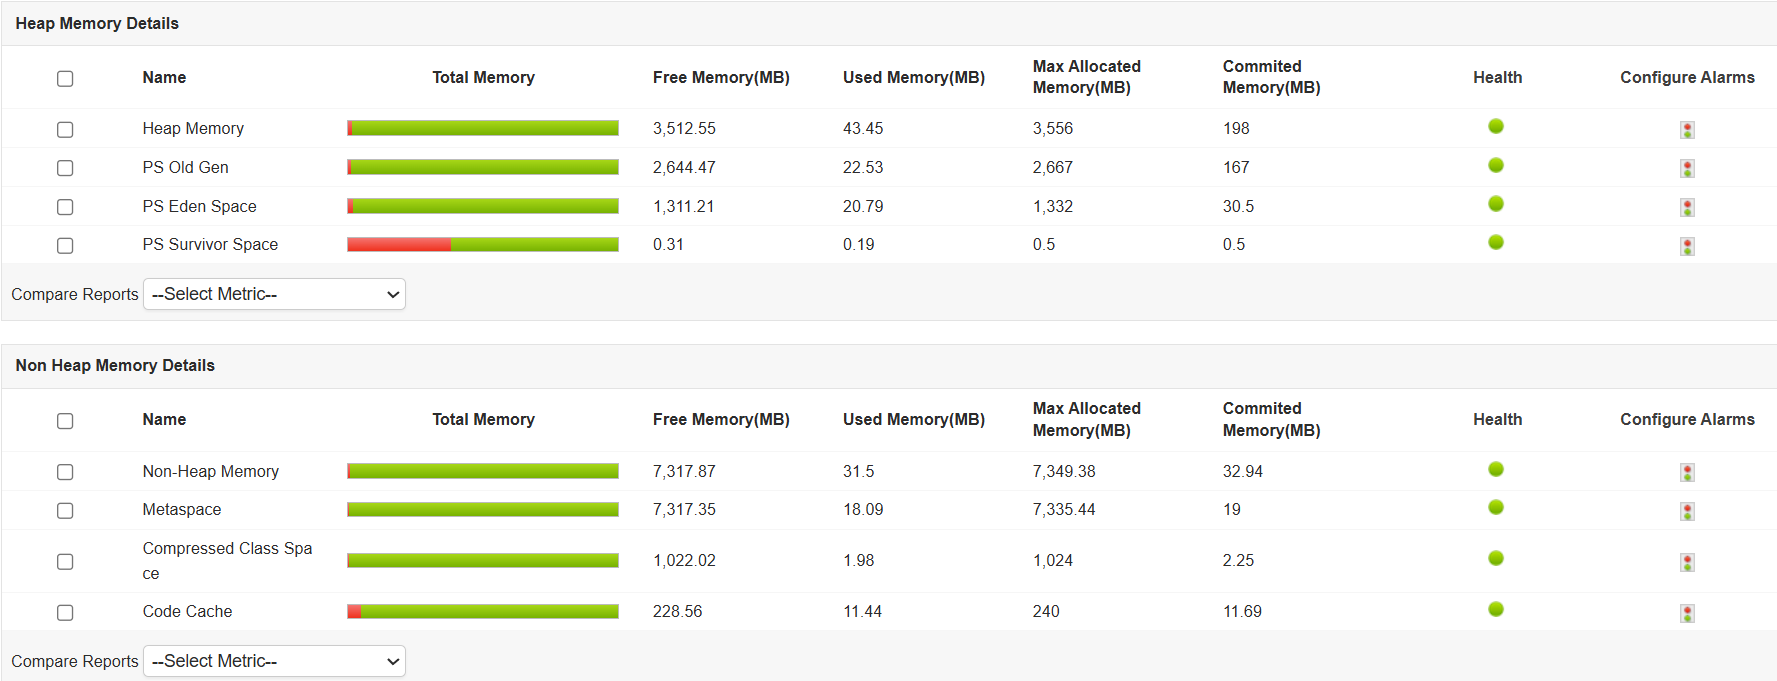
Task: Select a metric from the --Select Metric-- dropdown
Action: pyautogui.click(x=273, y=294)
